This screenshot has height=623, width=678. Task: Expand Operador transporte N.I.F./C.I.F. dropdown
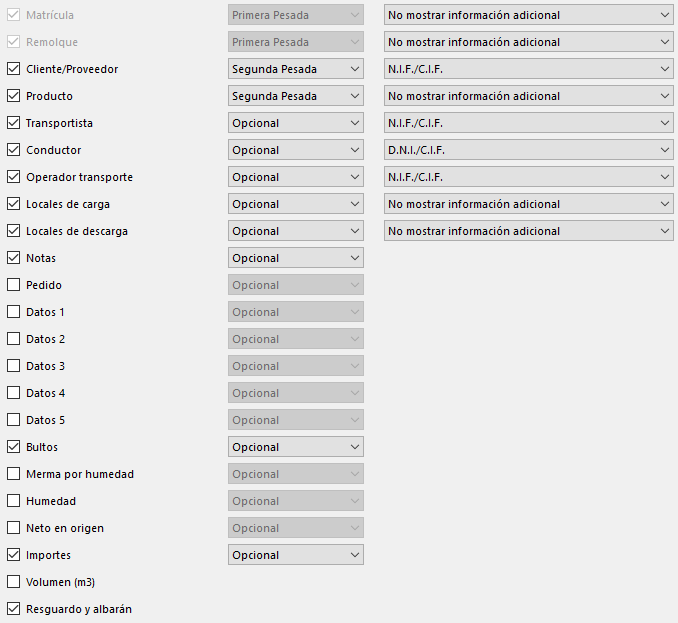[x=528, y=177]
